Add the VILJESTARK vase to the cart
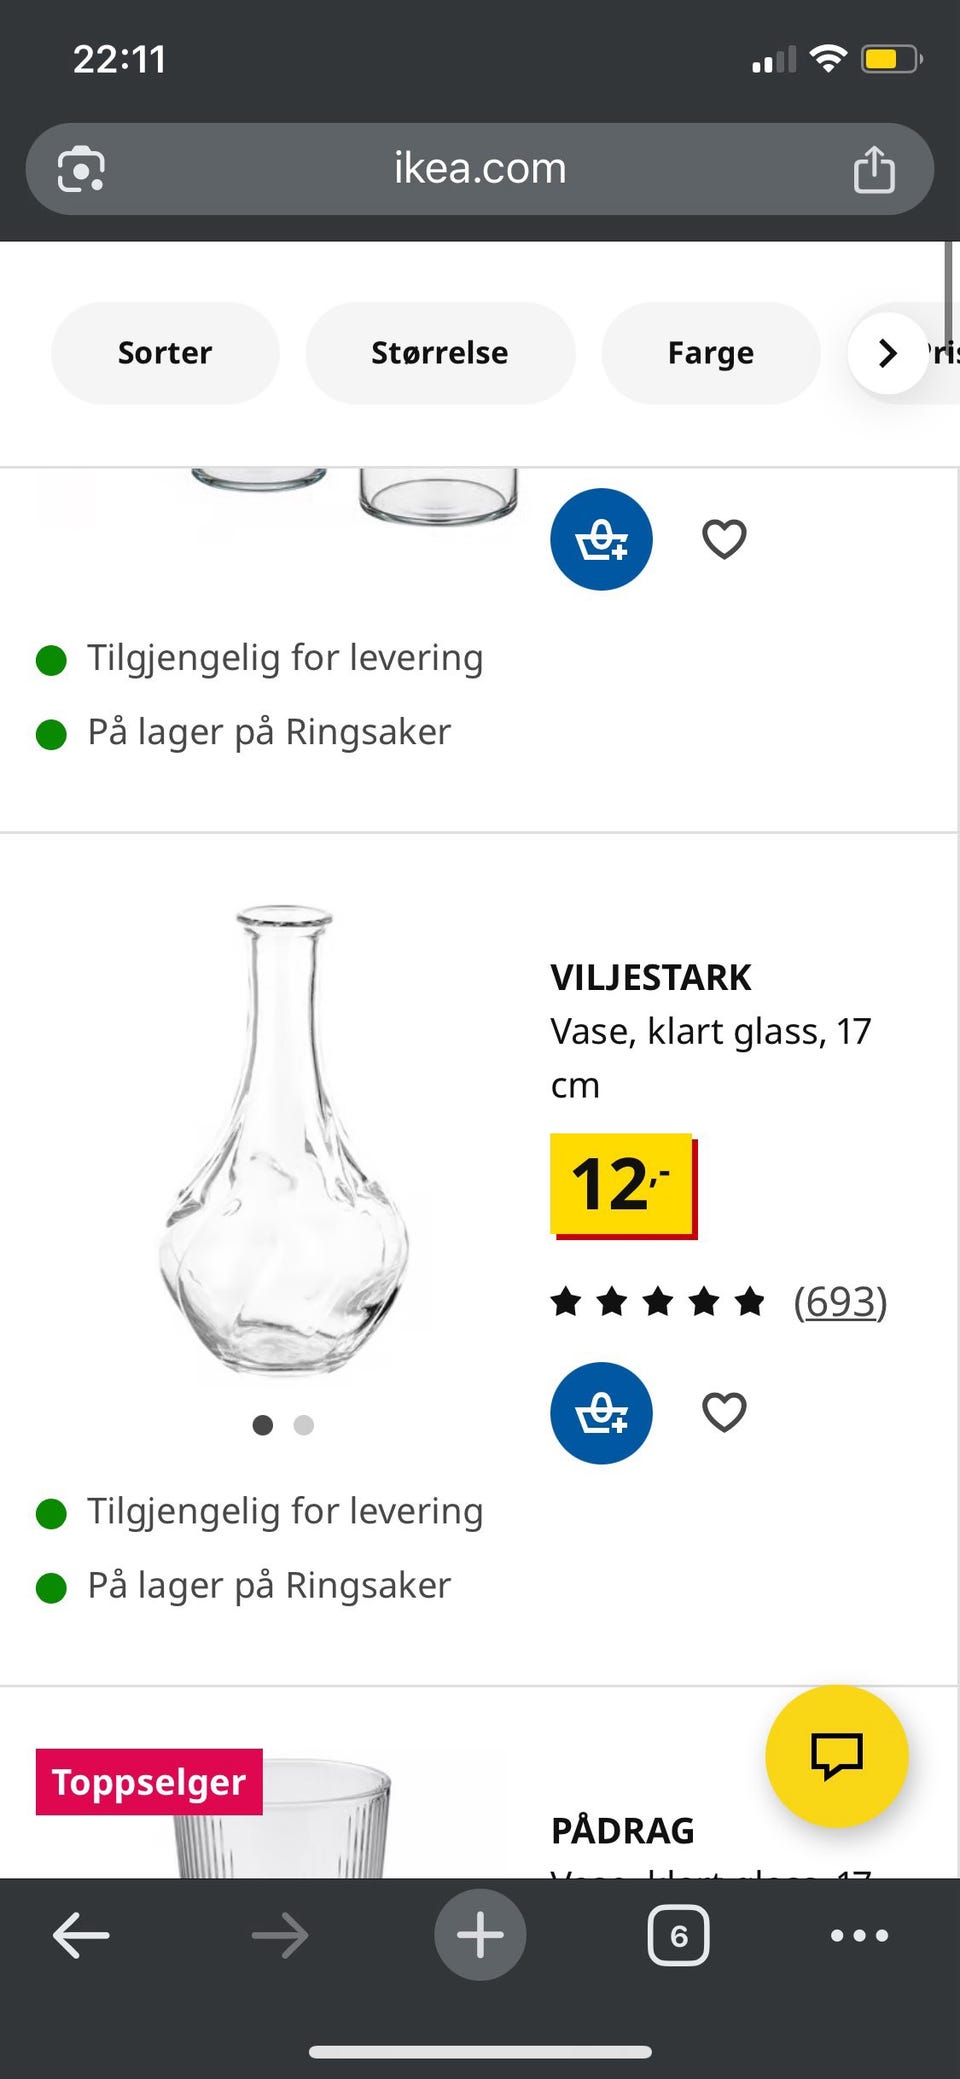The image size is (960, 2079). (x=601, y=1413)
